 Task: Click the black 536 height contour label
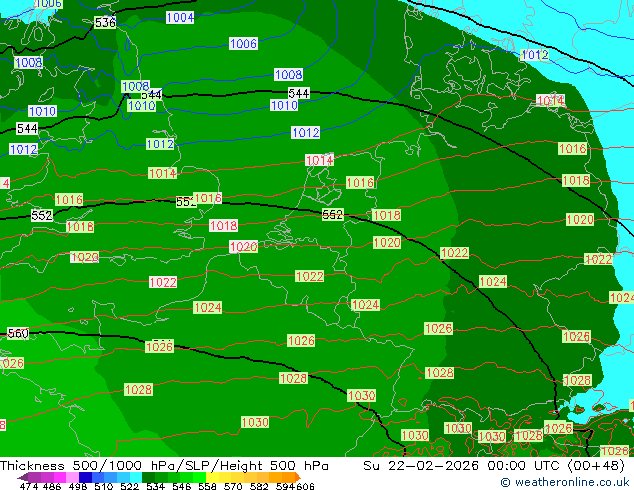(x=105, y=23)
